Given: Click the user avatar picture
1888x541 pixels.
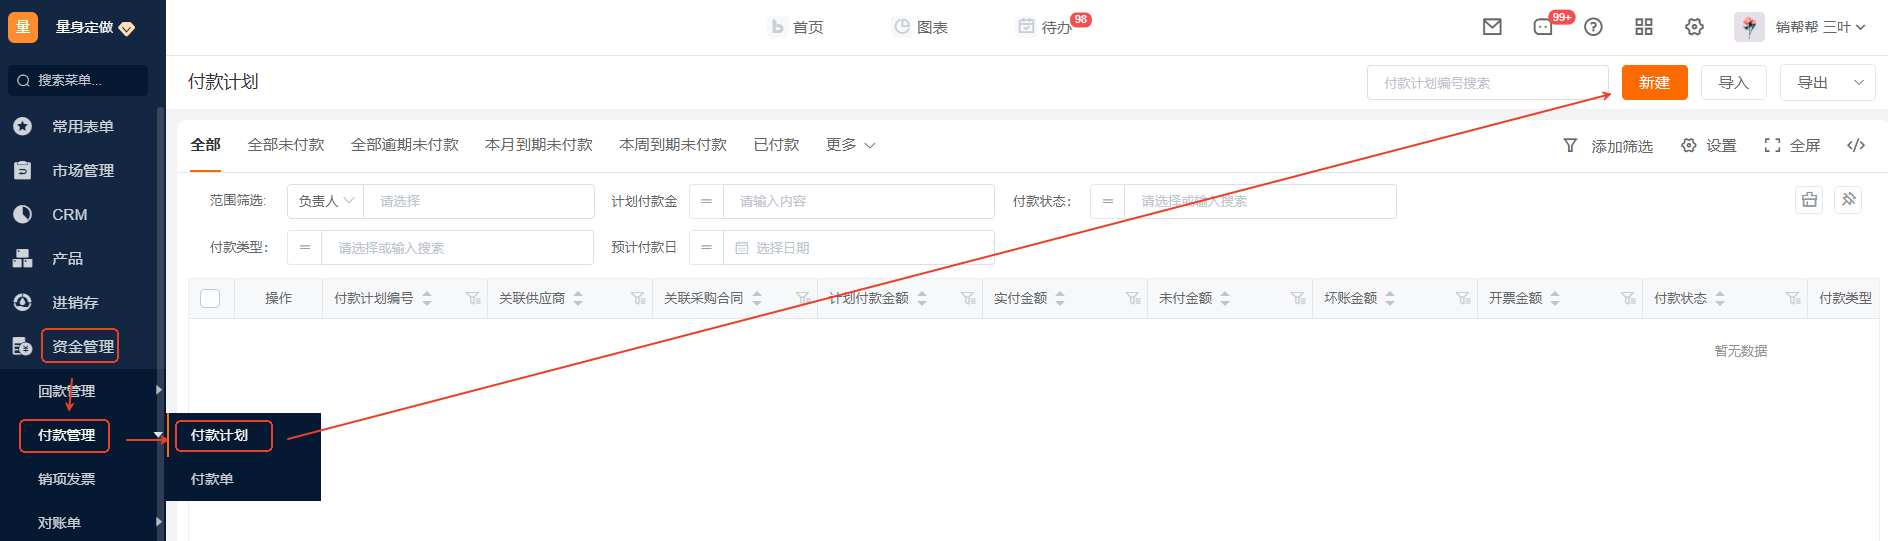Looking at the screenshot, I should [x=1749, y=27].
